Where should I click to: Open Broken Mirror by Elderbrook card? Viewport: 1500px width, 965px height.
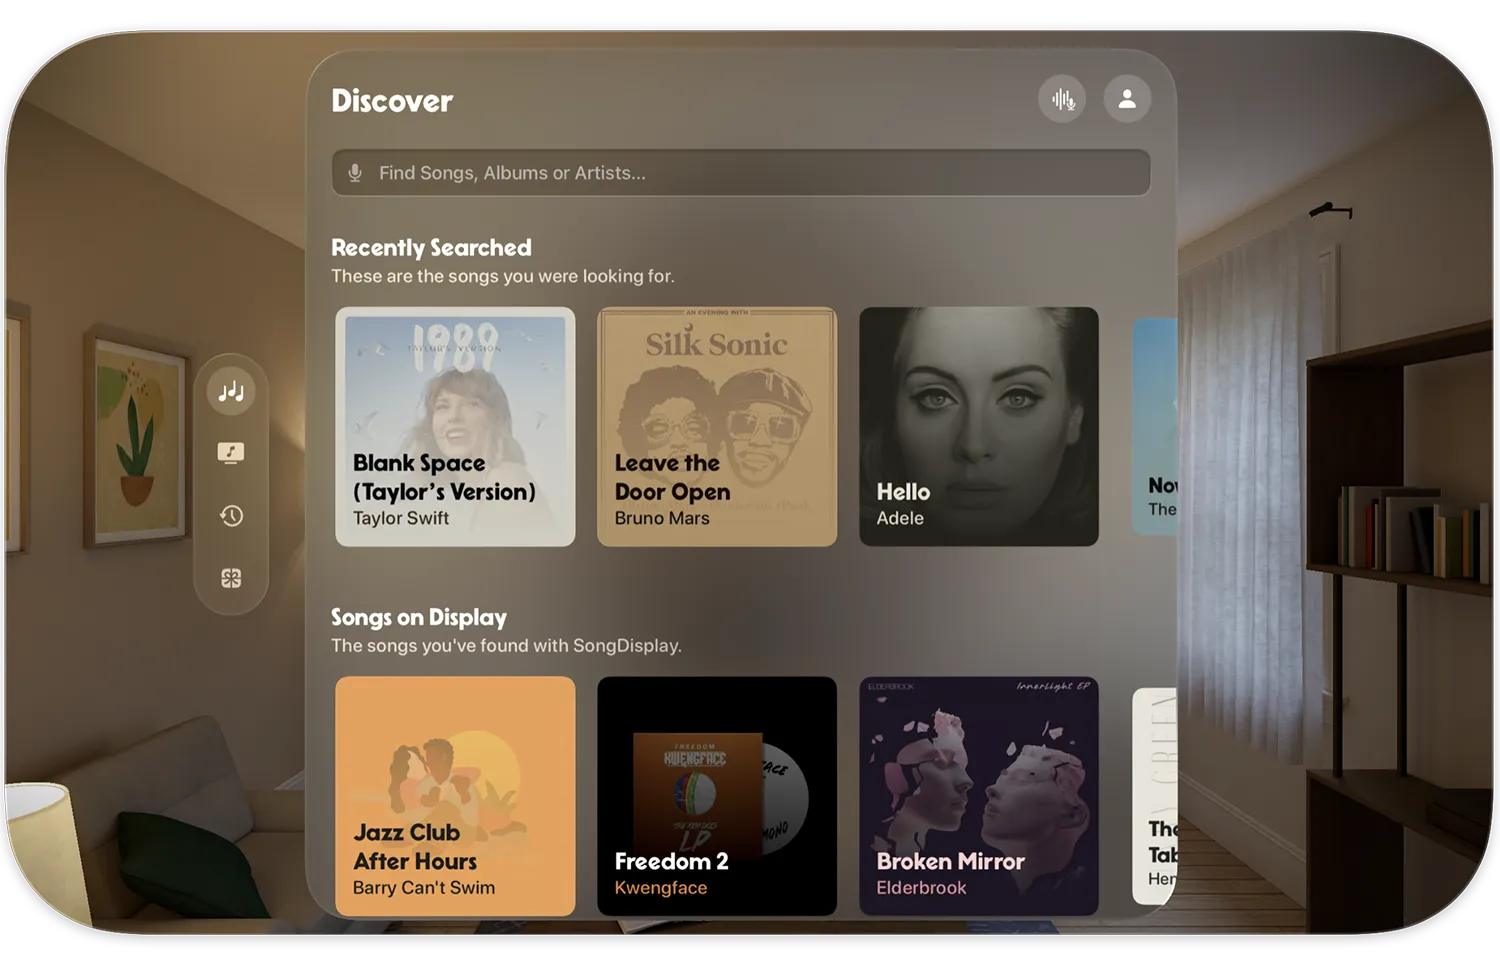pos(979,796)
